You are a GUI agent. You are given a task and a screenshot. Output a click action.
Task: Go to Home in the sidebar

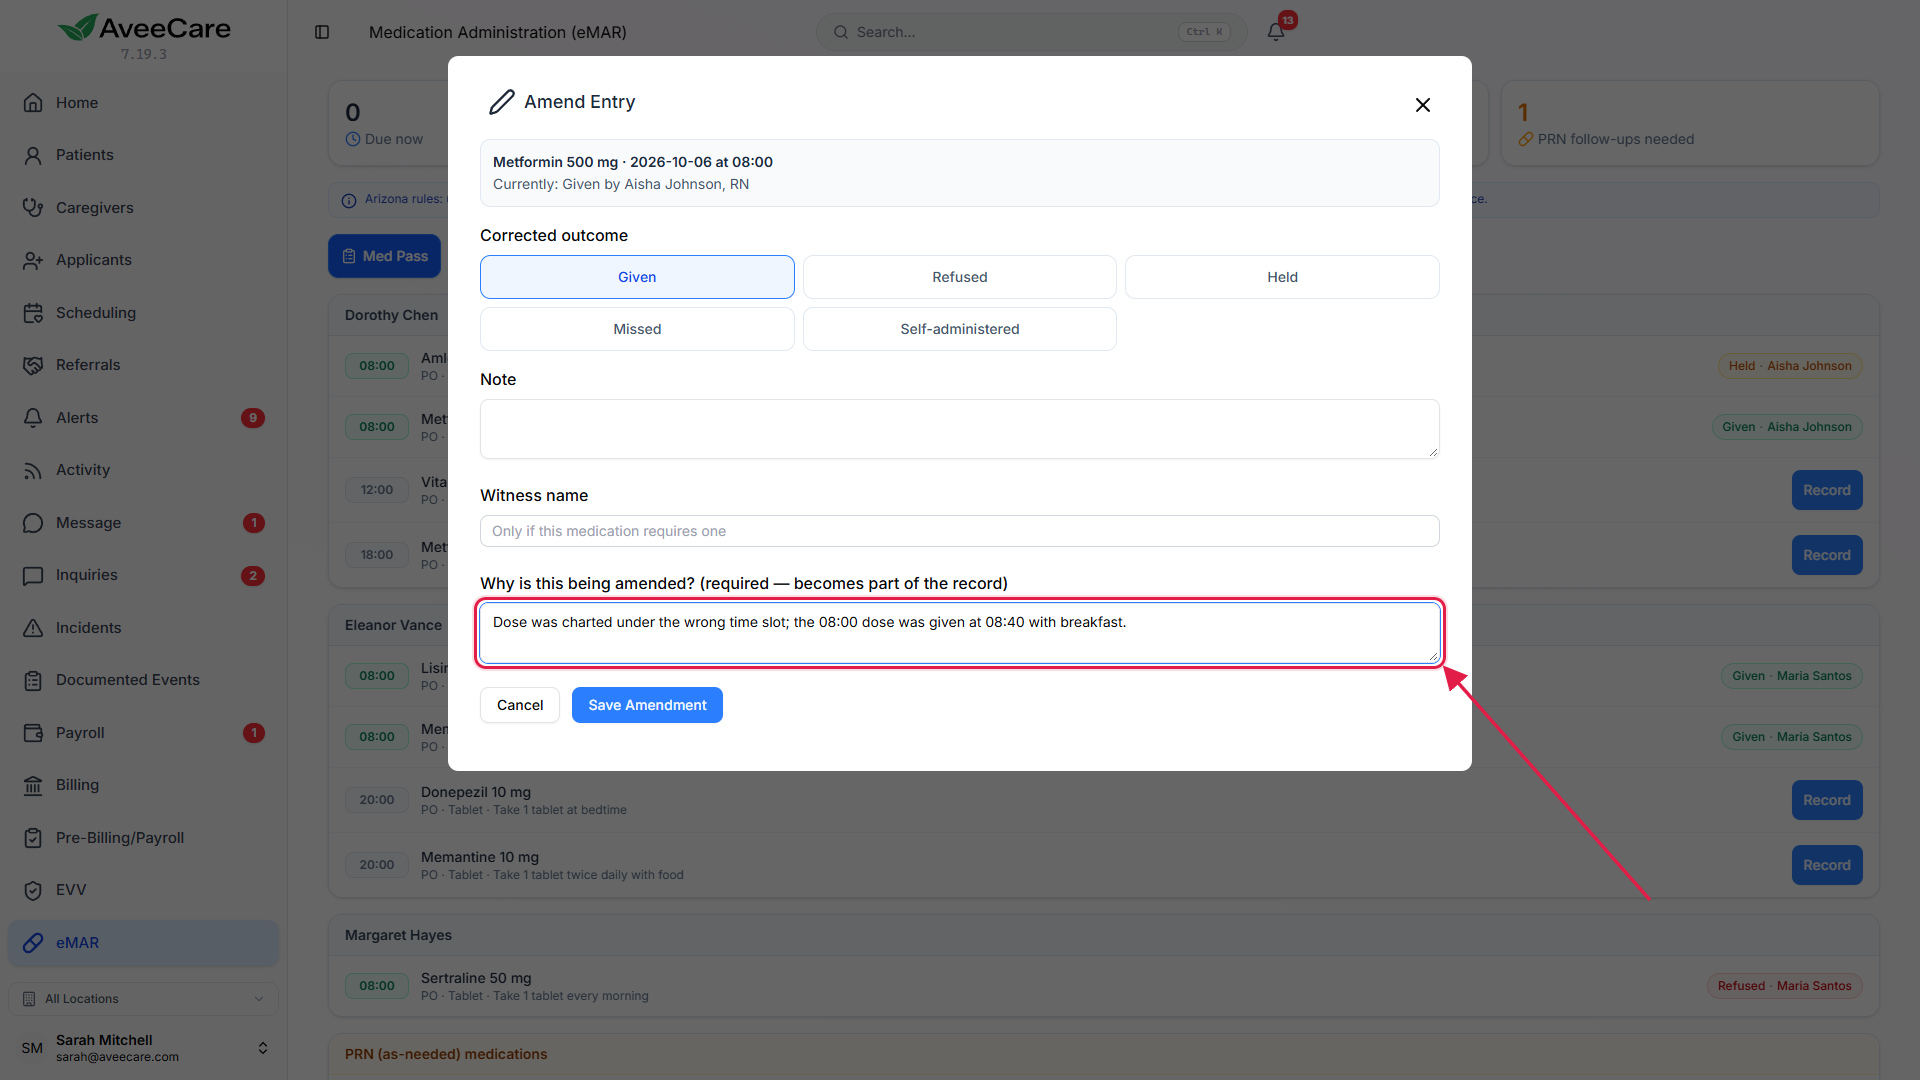tap(144, 103)
